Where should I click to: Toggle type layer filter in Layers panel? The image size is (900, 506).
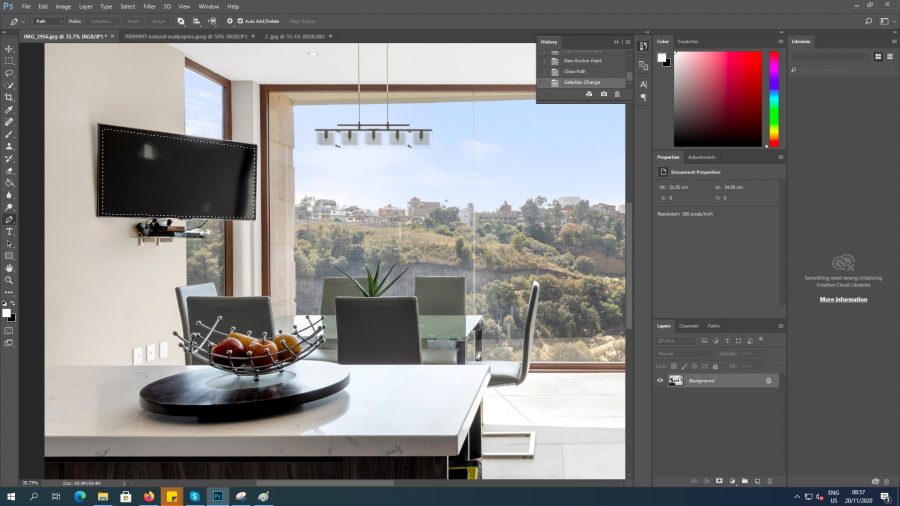pyautogui.click(x=727, y=341)
